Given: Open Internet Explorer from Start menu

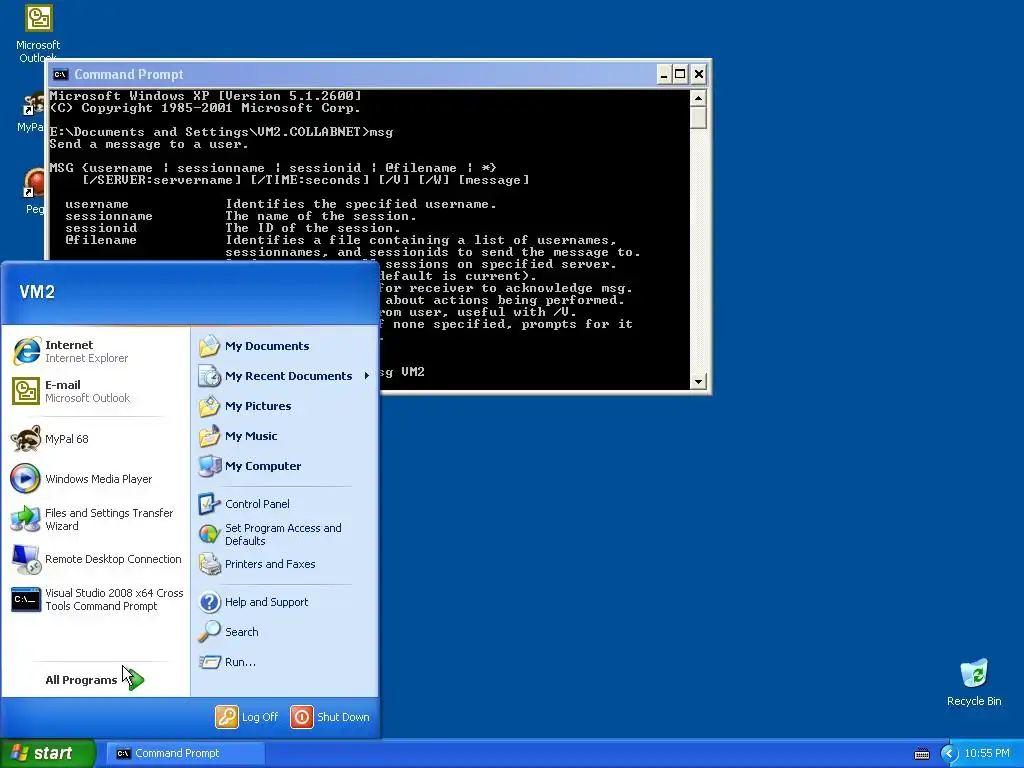Looking at the screenshot, I should coord(96,351).
